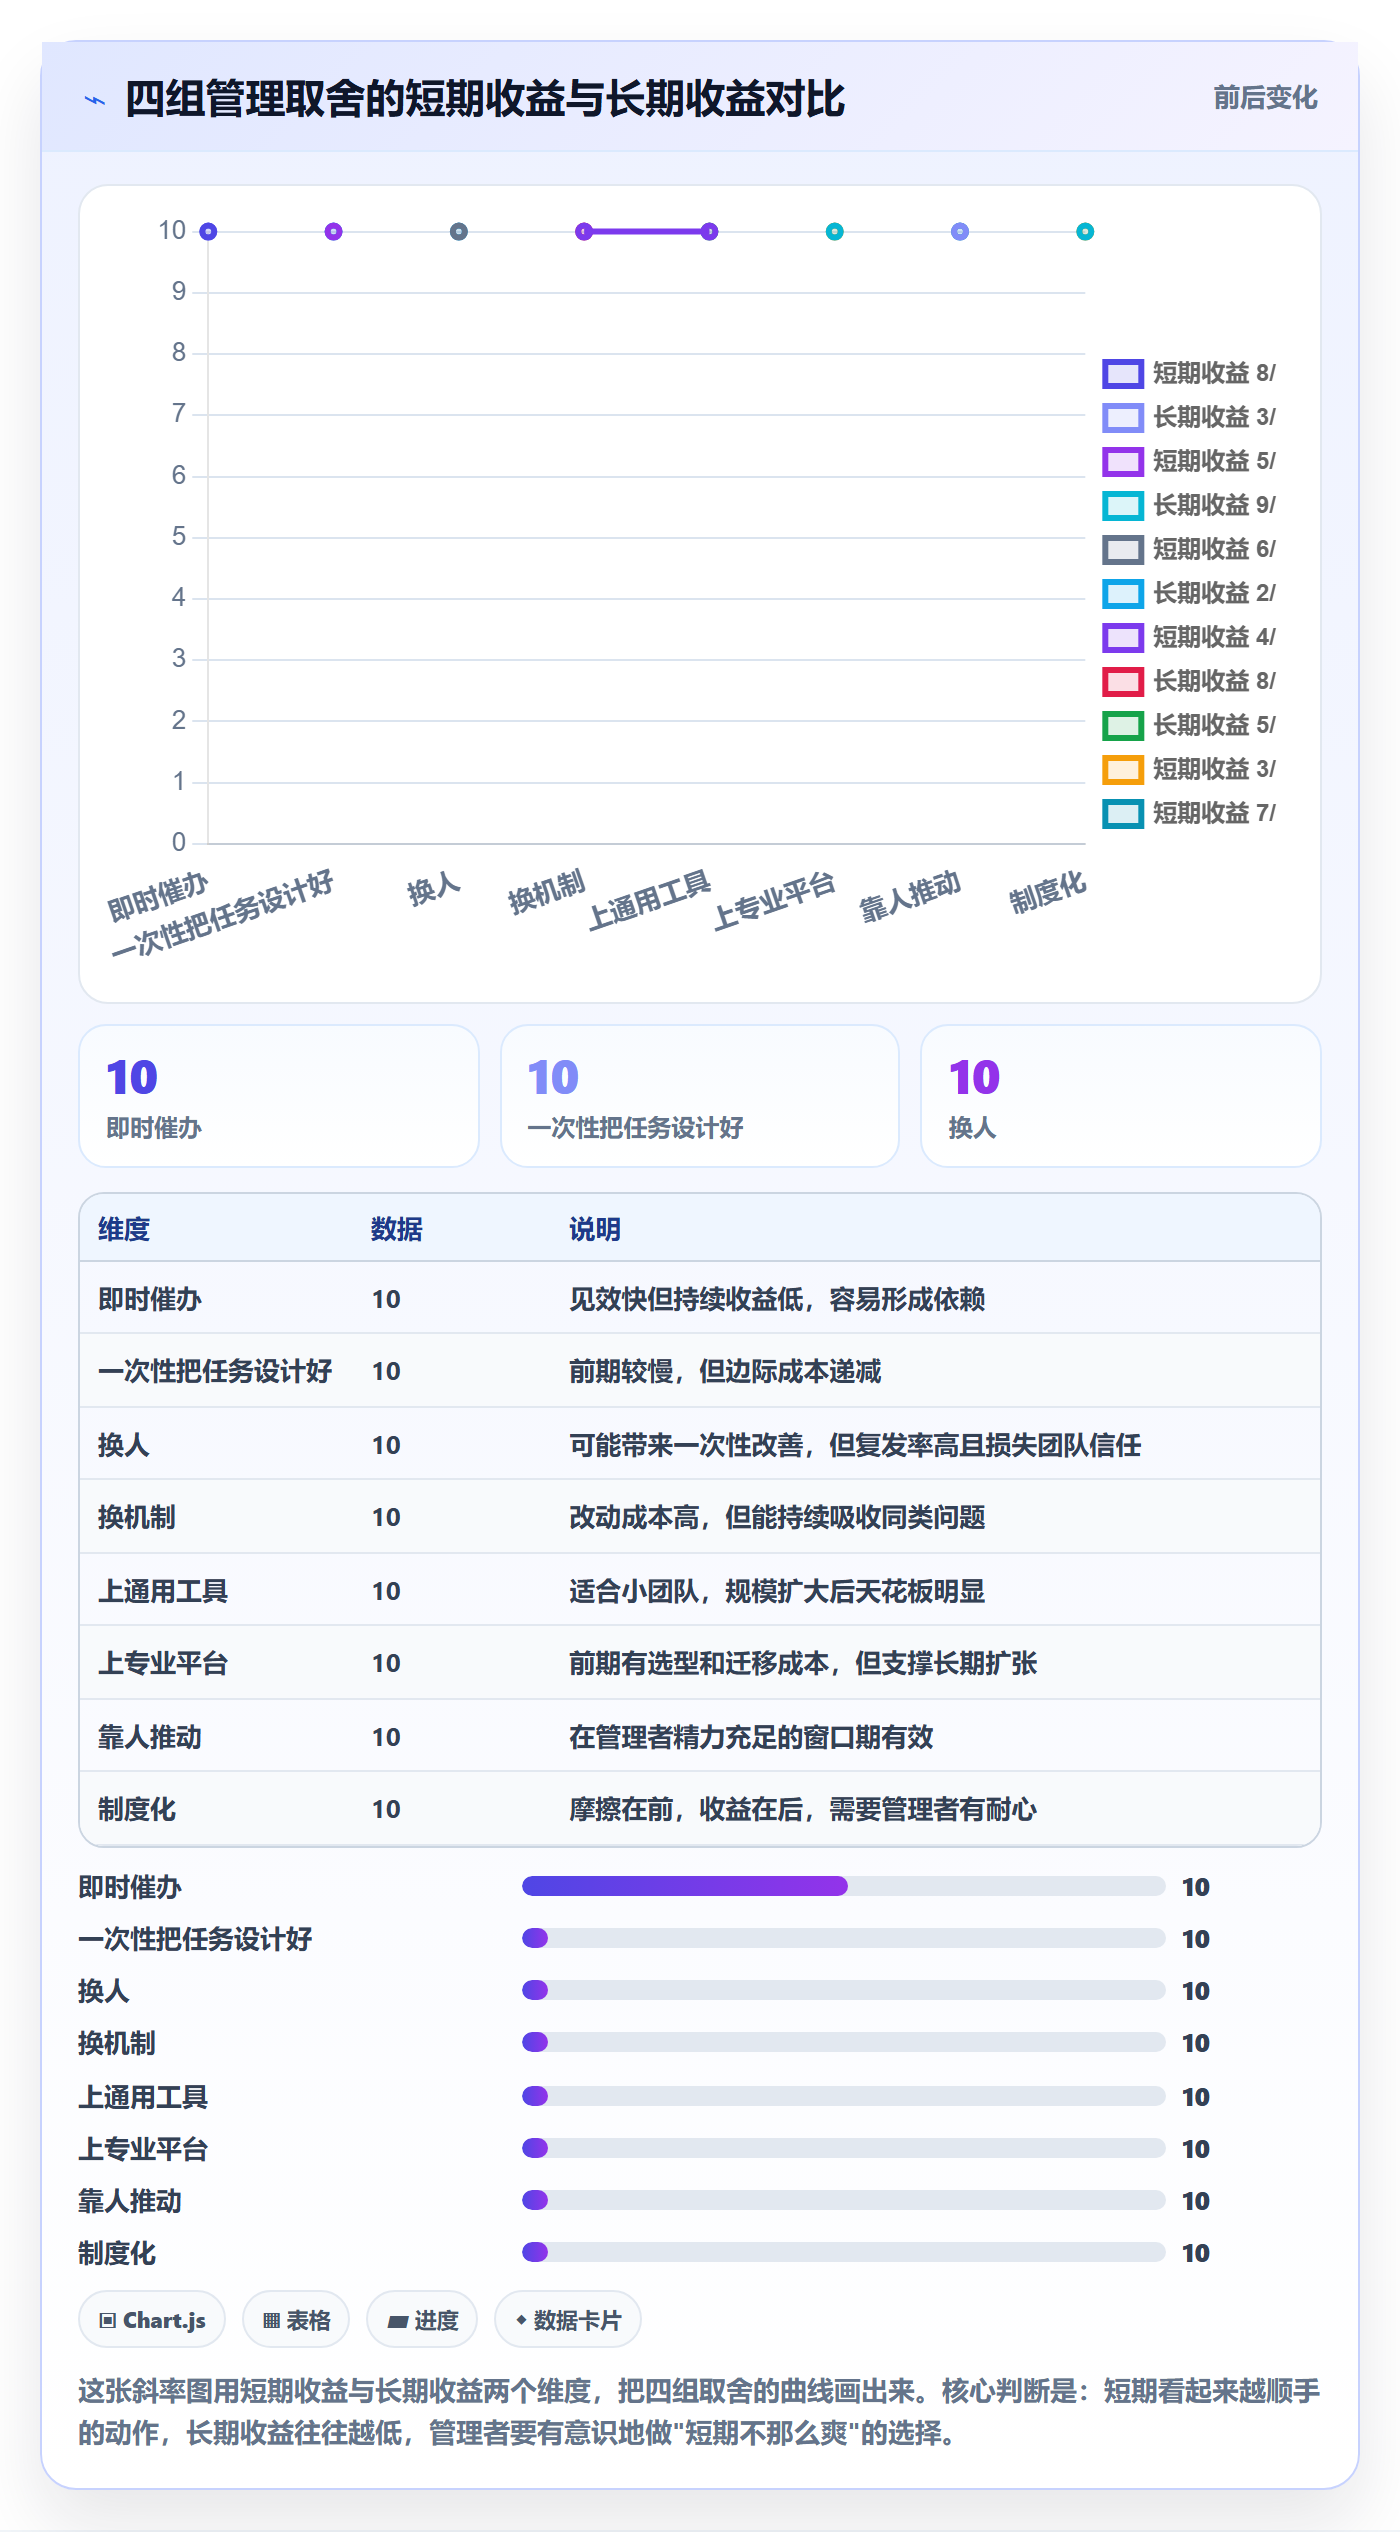Click the 即时催办 progress bar

point(844,1886)
